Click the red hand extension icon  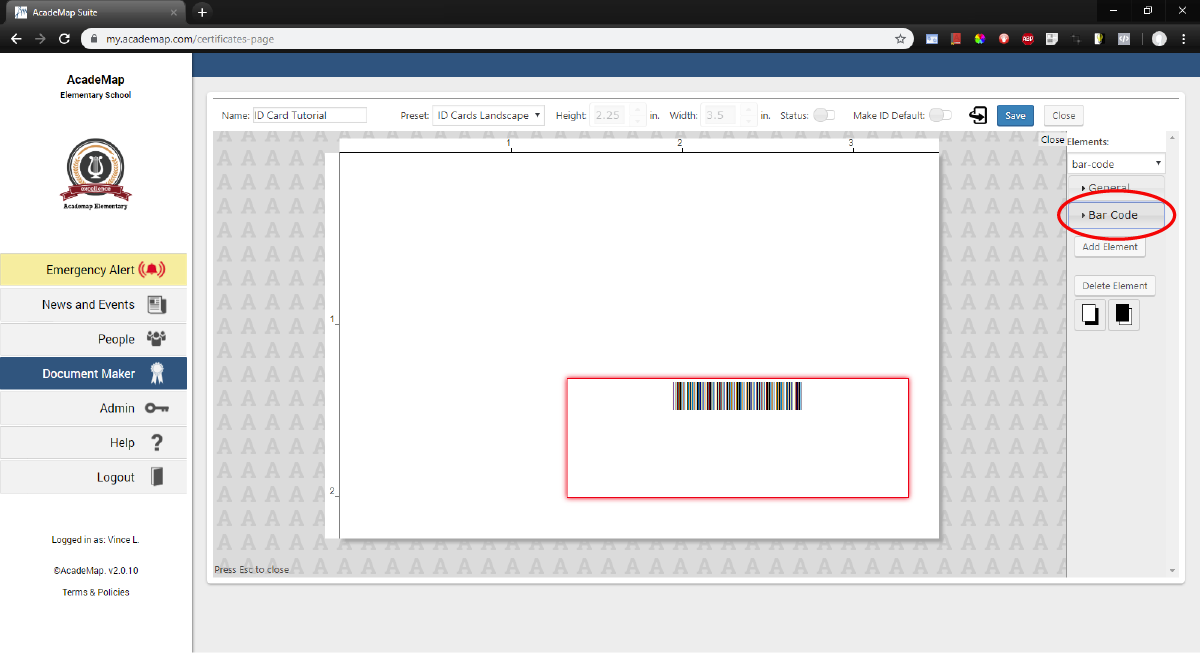coord(1004,39)
